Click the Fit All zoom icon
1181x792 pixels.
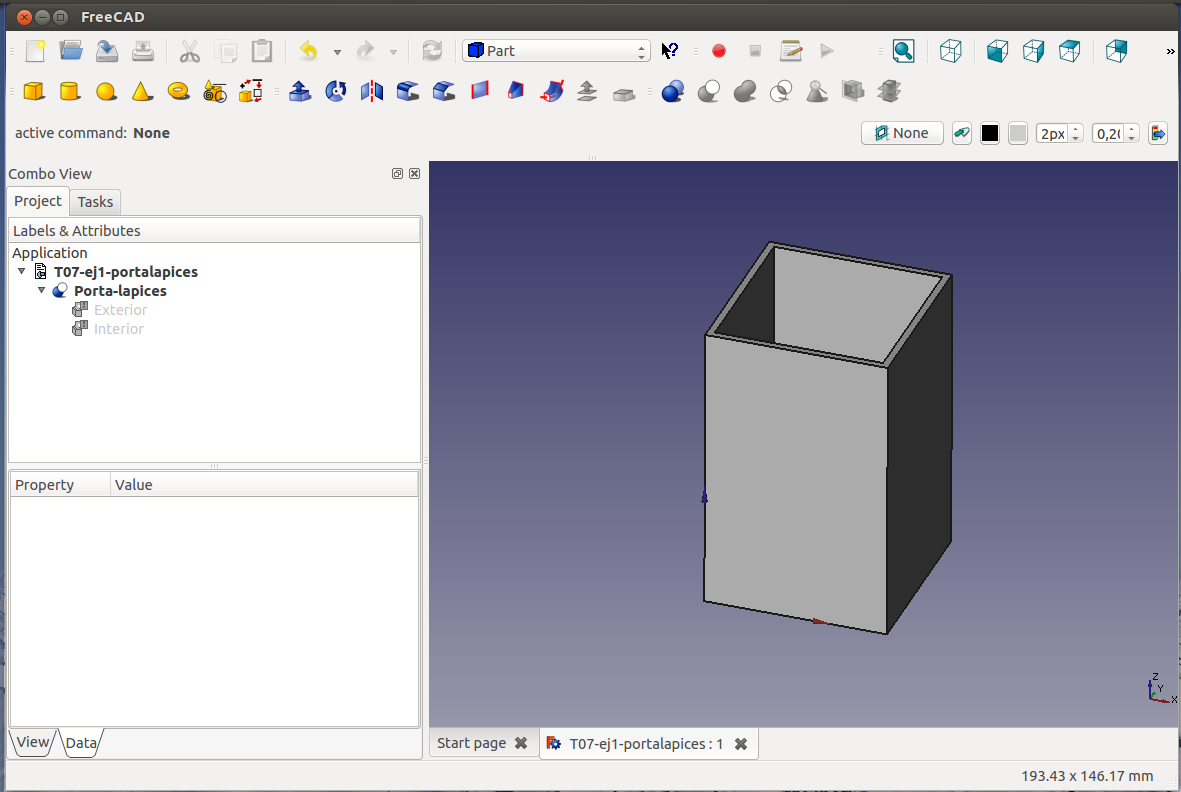[903, 51]
